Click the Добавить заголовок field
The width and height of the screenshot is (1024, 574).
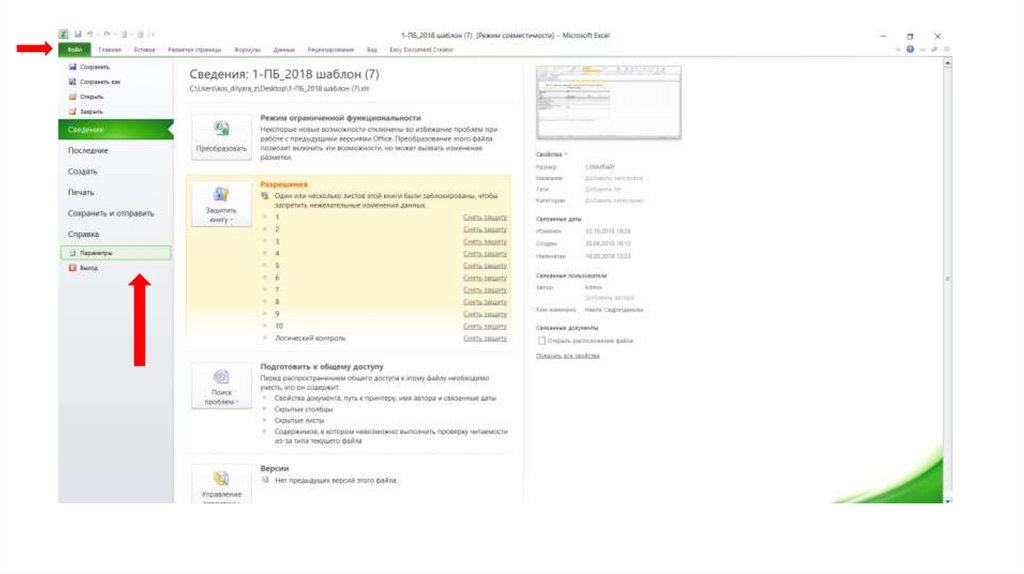(614, 178)
